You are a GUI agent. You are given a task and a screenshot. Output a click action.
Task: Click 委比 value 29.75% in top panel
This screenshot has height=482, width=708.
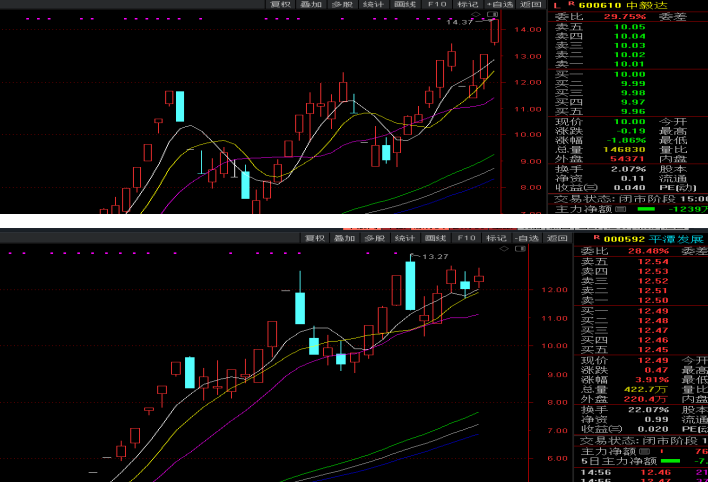point(625,17)
